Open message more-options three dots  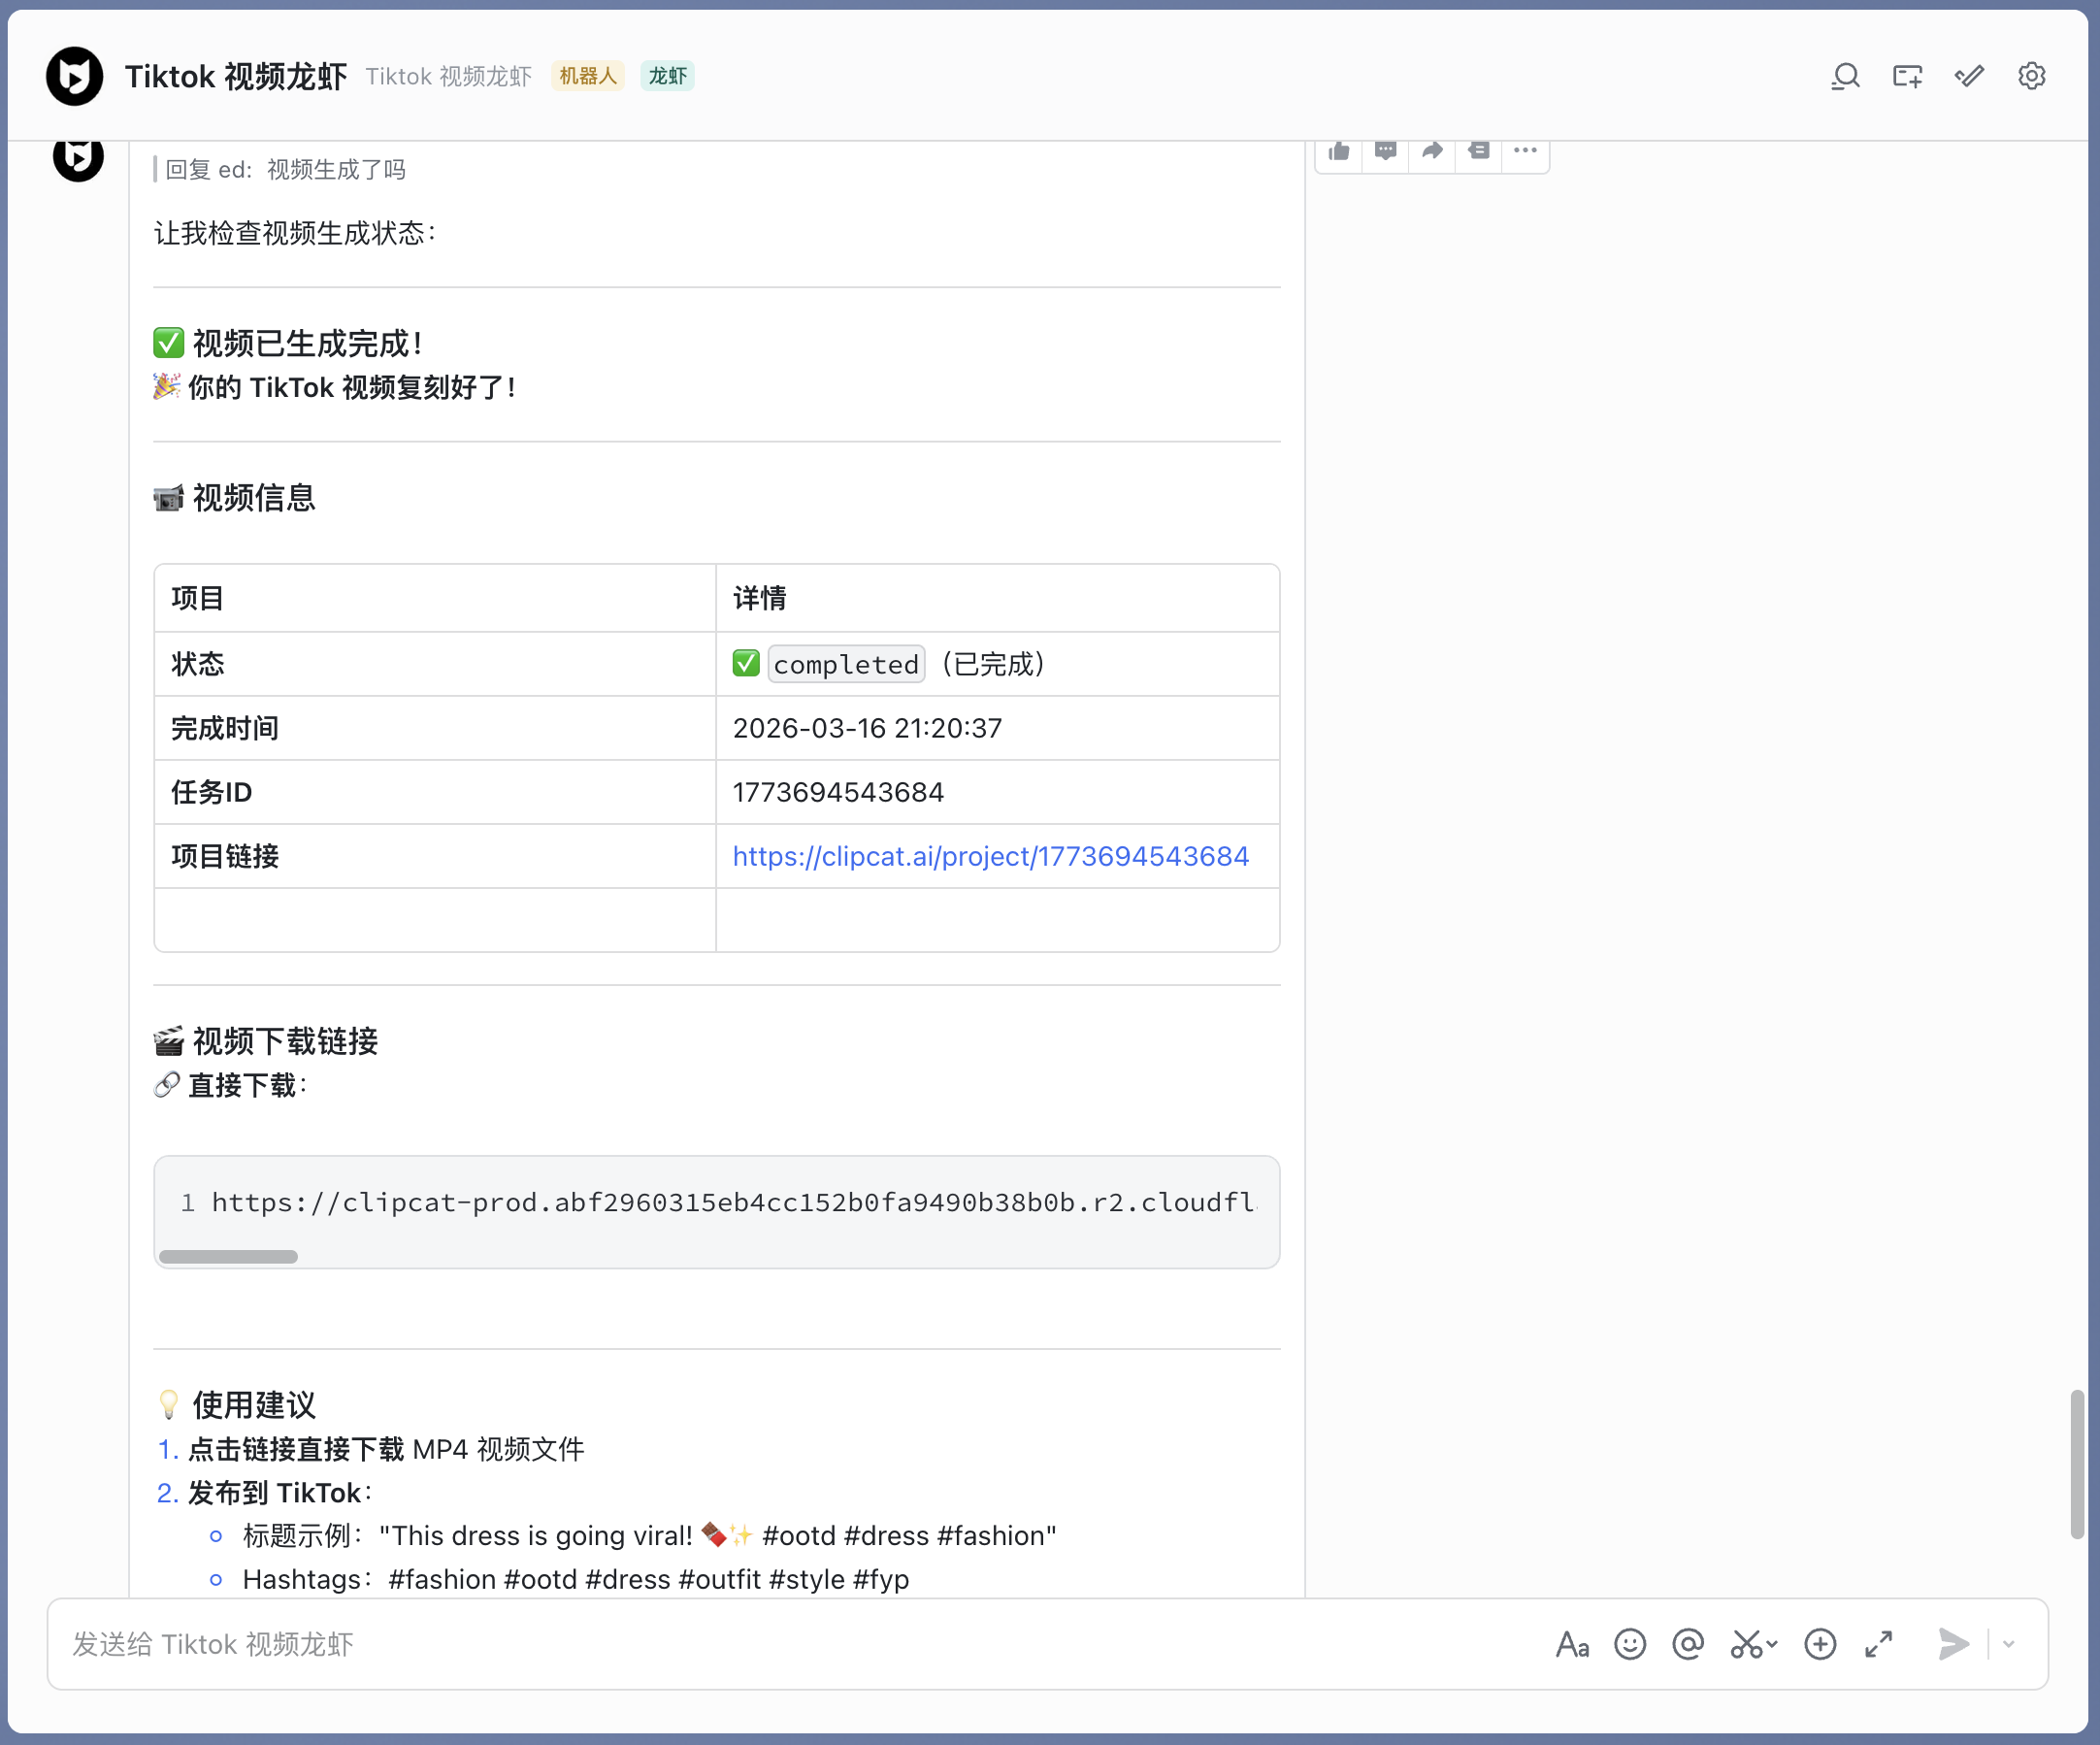[x=1525, y=151]
